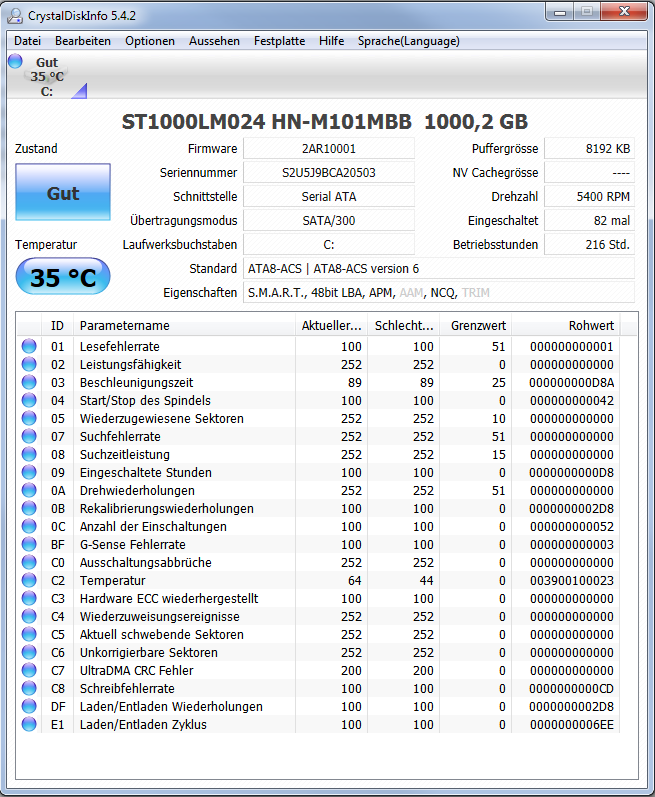Click status orb for Lesefehlerrate row
This screenshot has height=797, width=655.
(29, 346)
